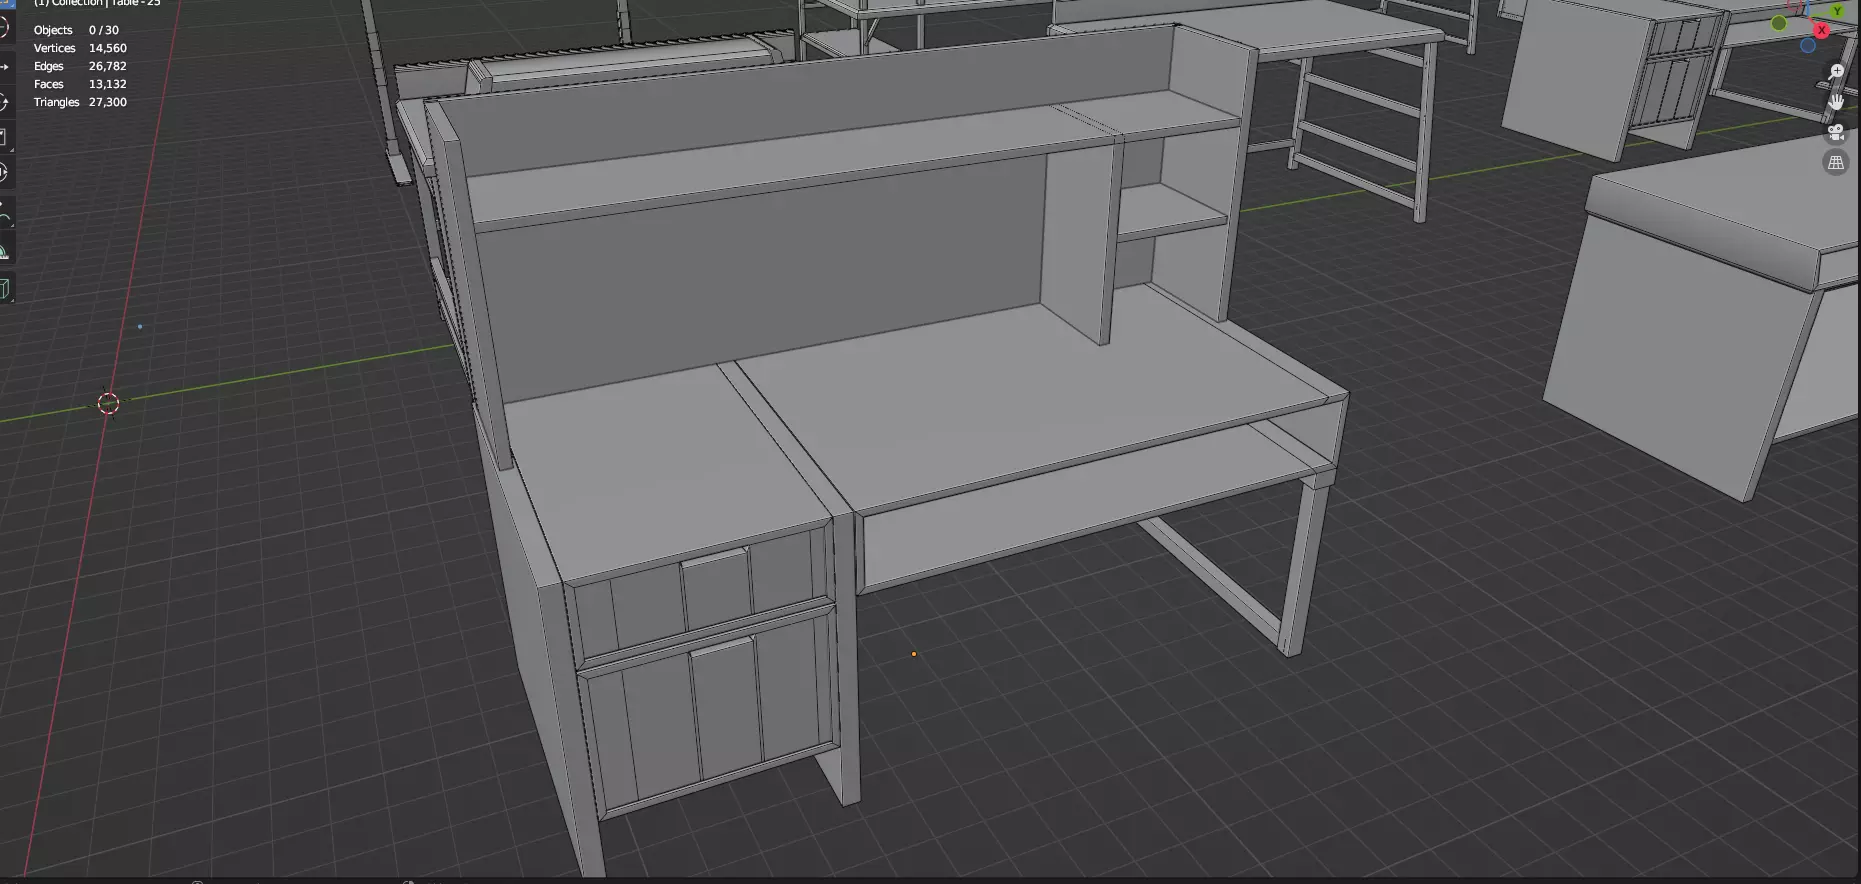Click the dark green negative Y gizmo ball
1861x884 pixels.
pyautogui.click(x=1779, y=23)
